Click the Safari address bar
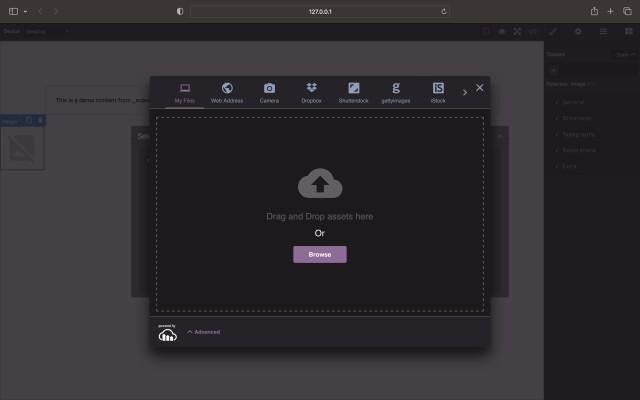Image resolution: width=640 pixels, height=400 pixels. [x=320, y=11]
